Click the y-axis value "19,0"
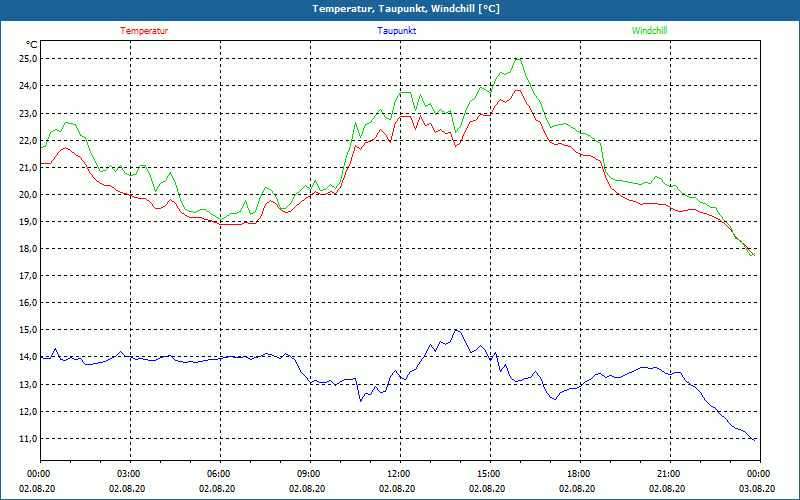800x500 pixels. (x=29, y=221)
